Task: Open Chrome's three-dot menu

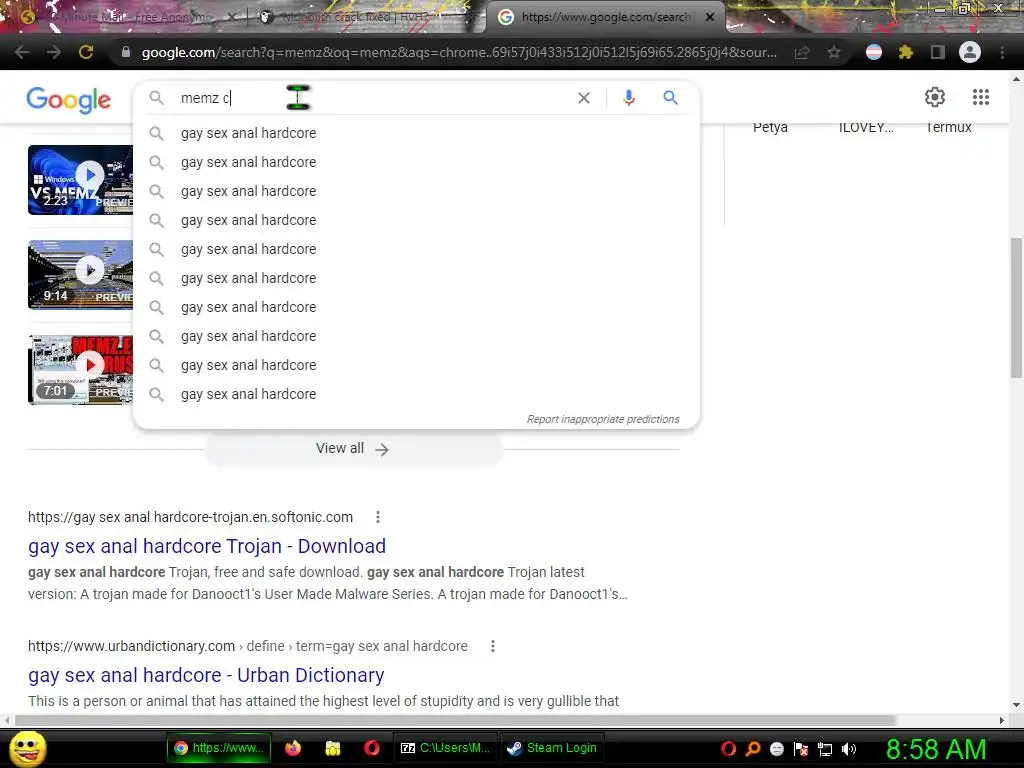Action: [x=1002, y=52]
